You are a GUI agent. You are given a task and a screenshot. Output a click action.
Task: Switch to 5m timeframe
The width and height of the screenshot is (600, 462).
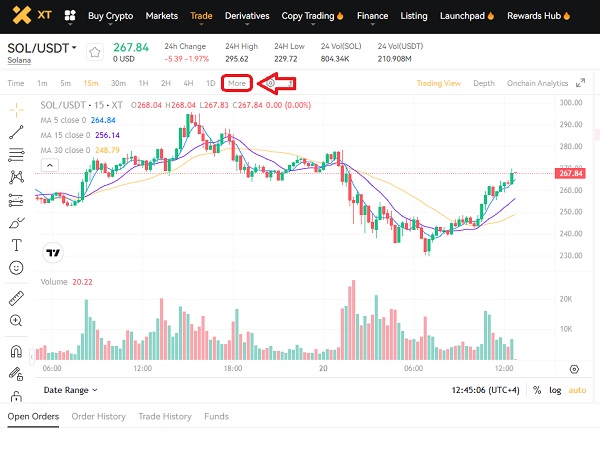pyautogui.click(x=65, y=83)
